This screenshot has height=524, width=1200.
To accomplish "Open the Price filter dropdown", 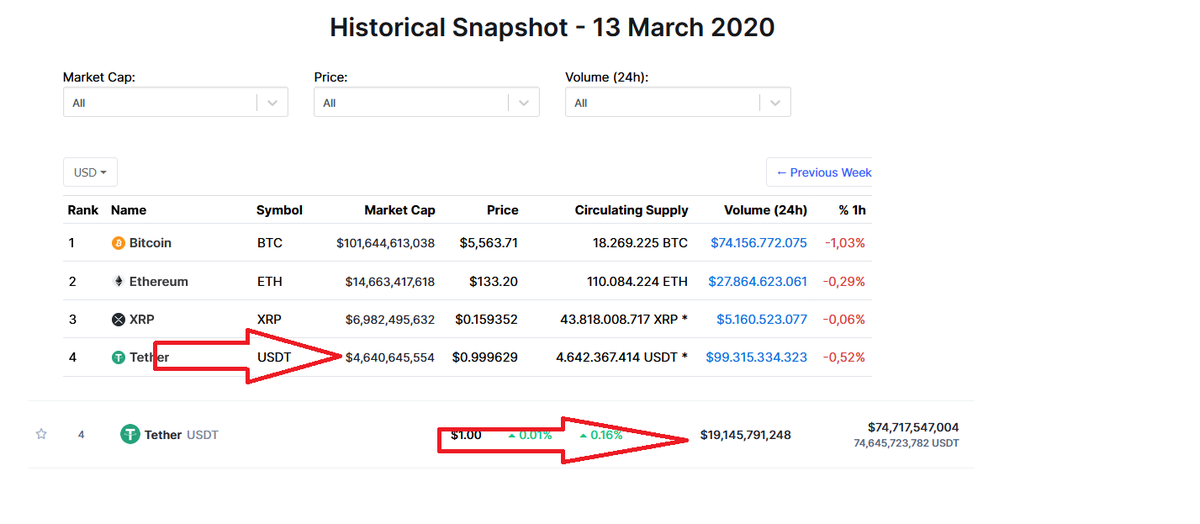I will click(426, 102).
